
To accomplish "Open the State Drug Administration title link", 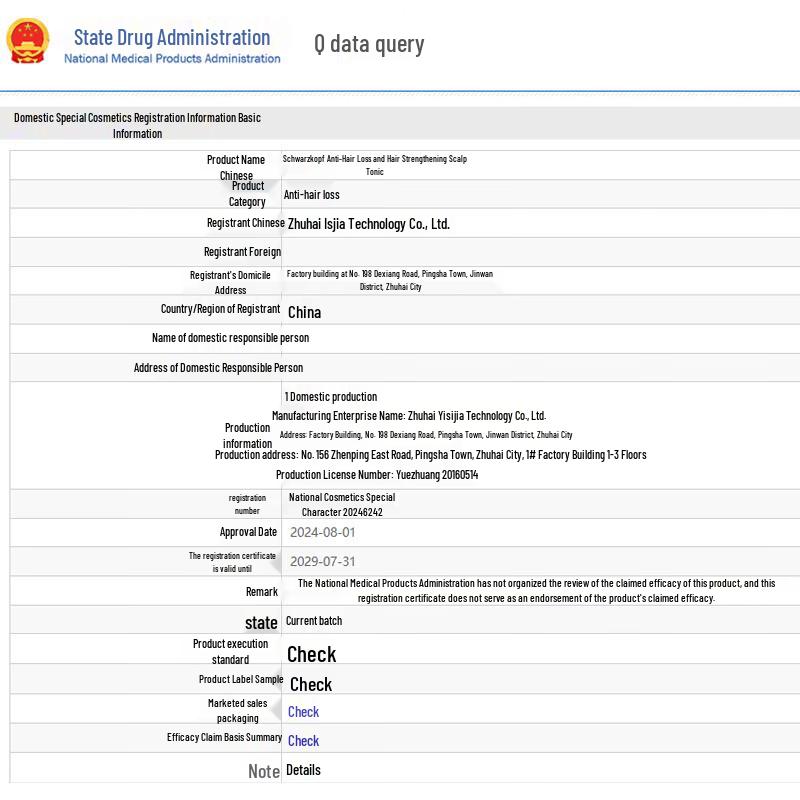I will pyautogui.click(x=172, y=37).
